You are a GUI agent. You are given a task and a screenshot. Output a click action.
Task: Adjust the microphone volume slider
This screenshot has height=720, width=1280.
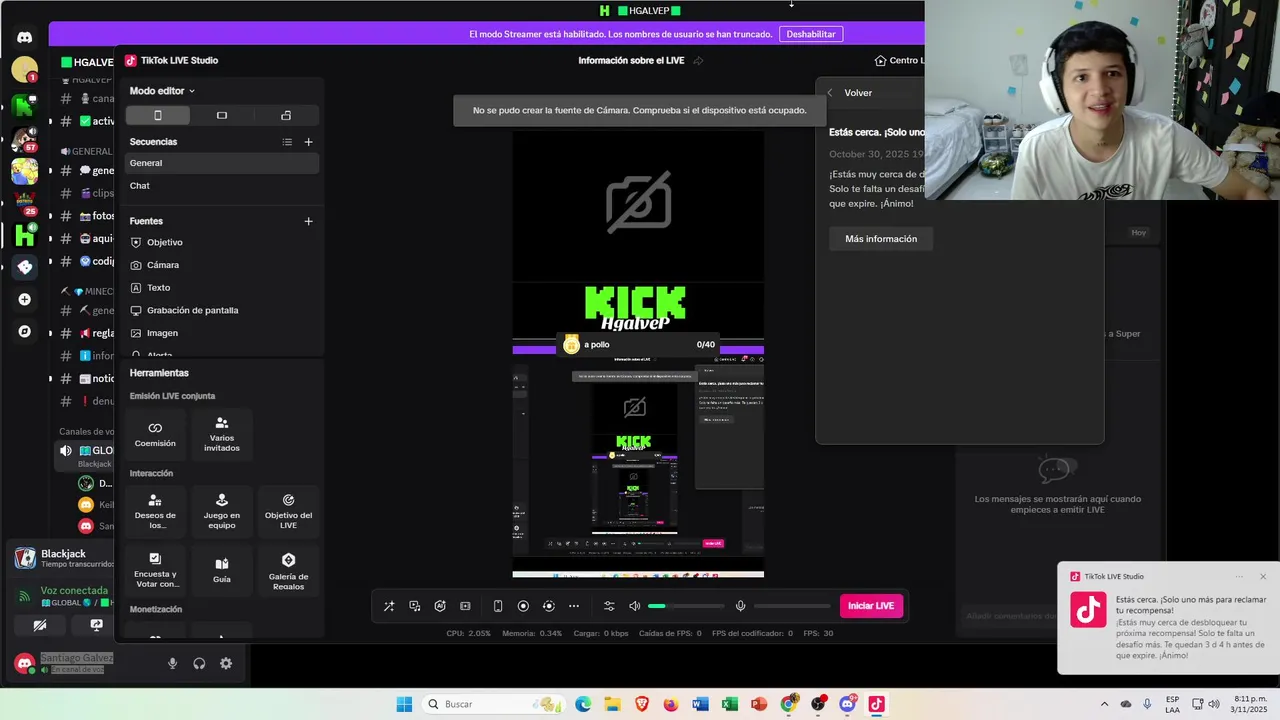tap(792, 606)
